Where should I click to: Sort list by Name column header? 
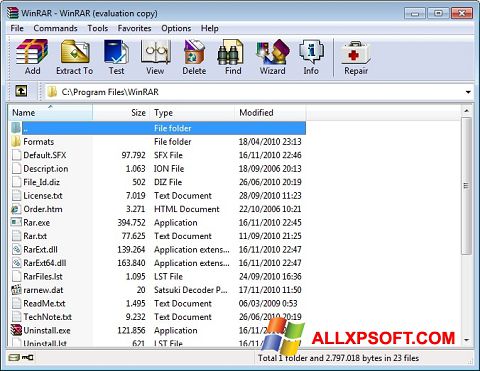pos(50,112)
